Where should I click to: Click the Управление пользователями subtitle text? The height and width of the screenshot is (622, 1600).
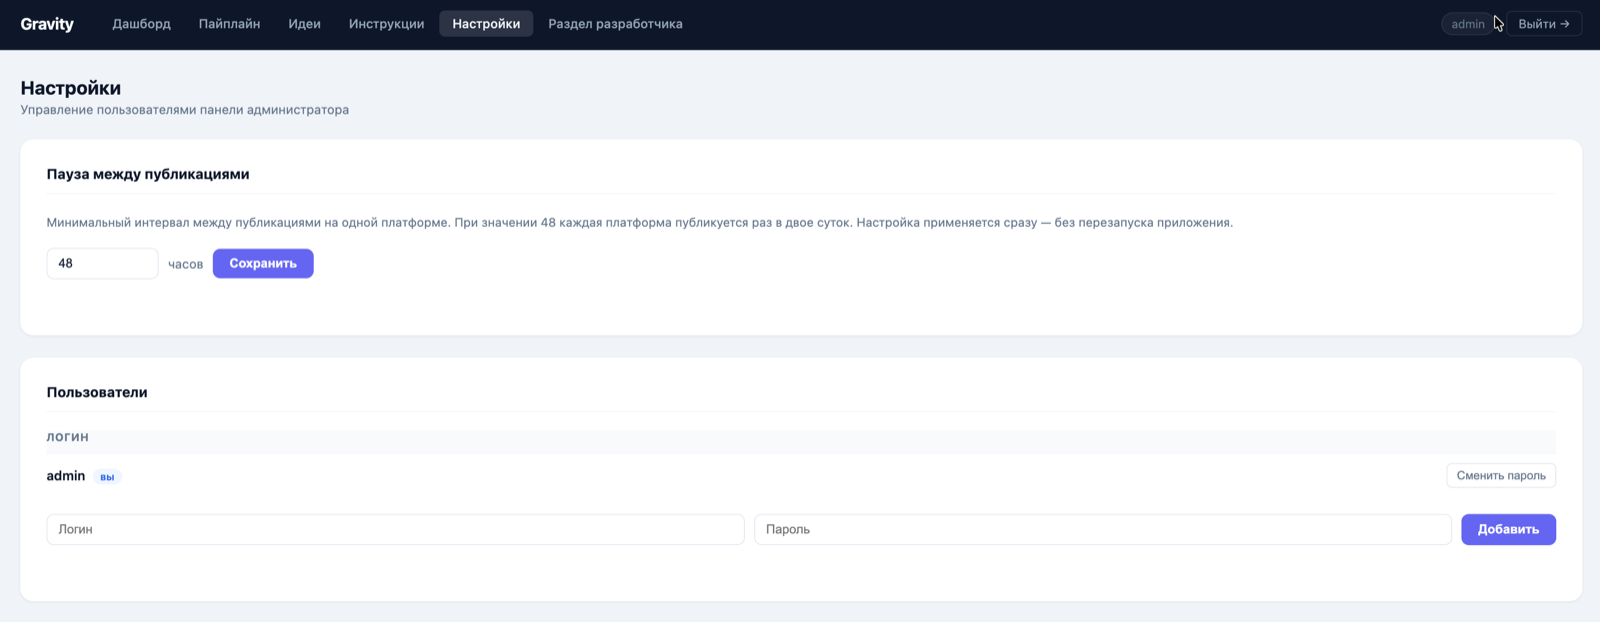185,110
